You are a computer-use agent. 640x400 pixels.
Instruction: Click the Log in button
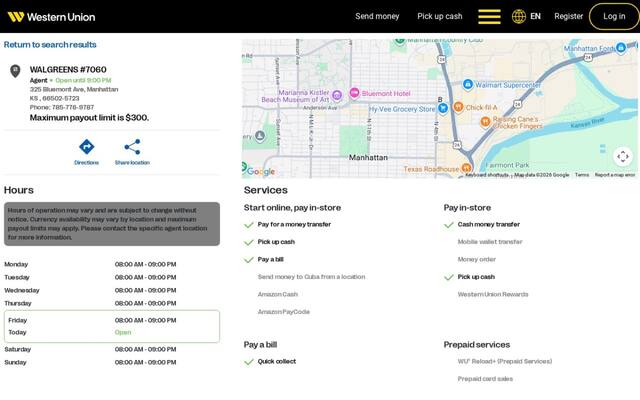614,16
